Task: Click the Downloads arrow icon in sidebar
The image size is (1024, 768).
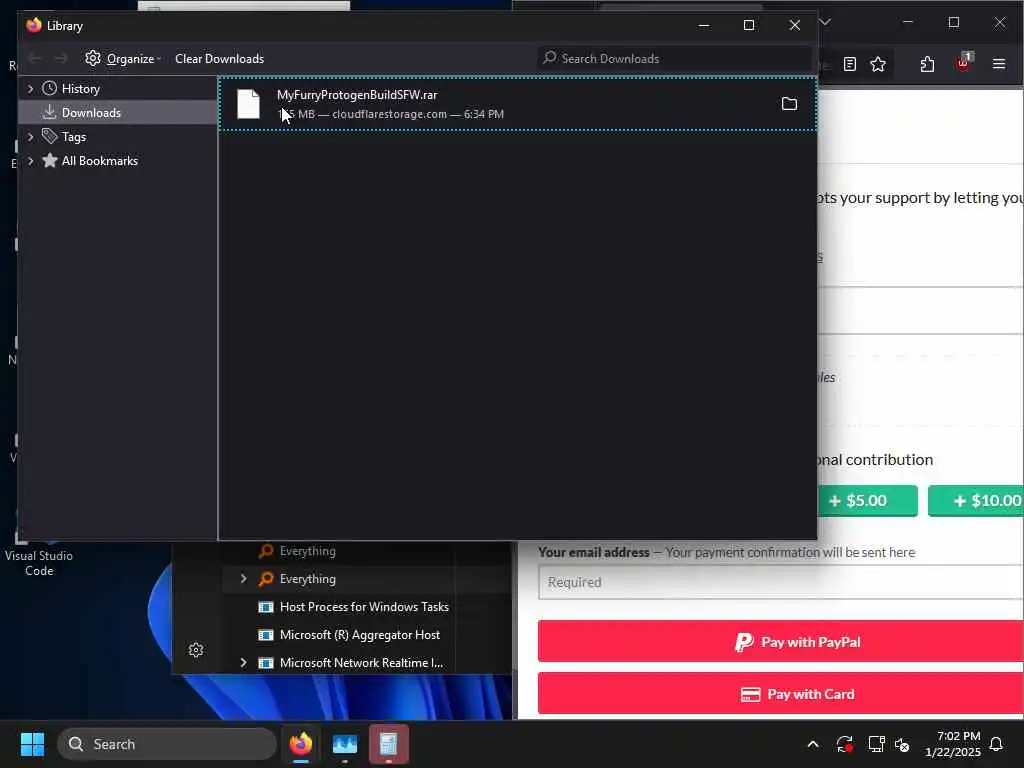Action: (49, 112)
